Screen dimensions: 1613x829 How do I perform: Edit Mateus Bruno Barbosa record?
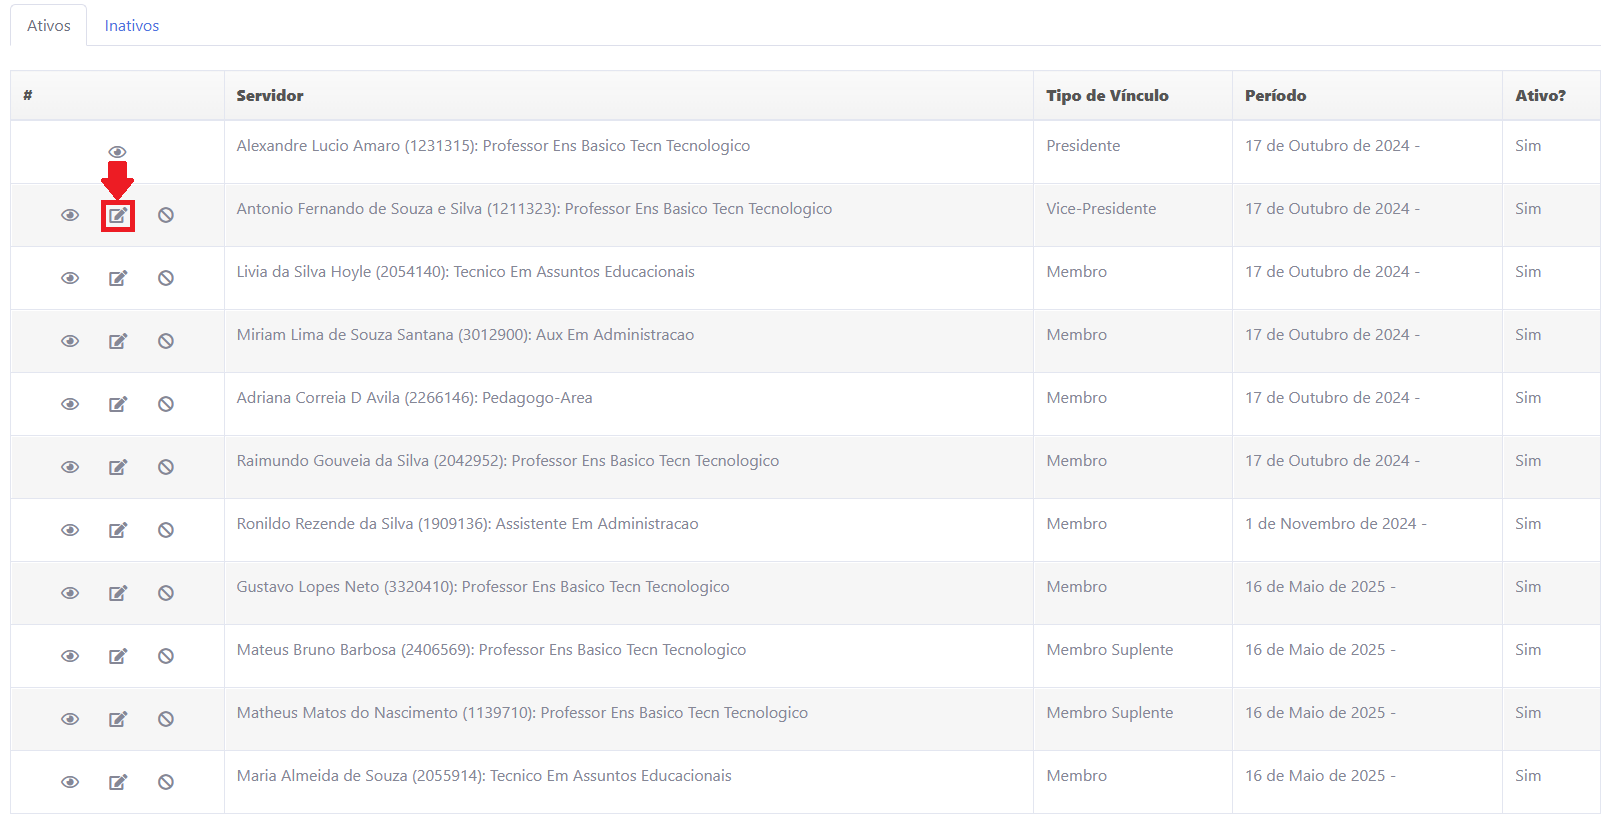coord(118,656)
